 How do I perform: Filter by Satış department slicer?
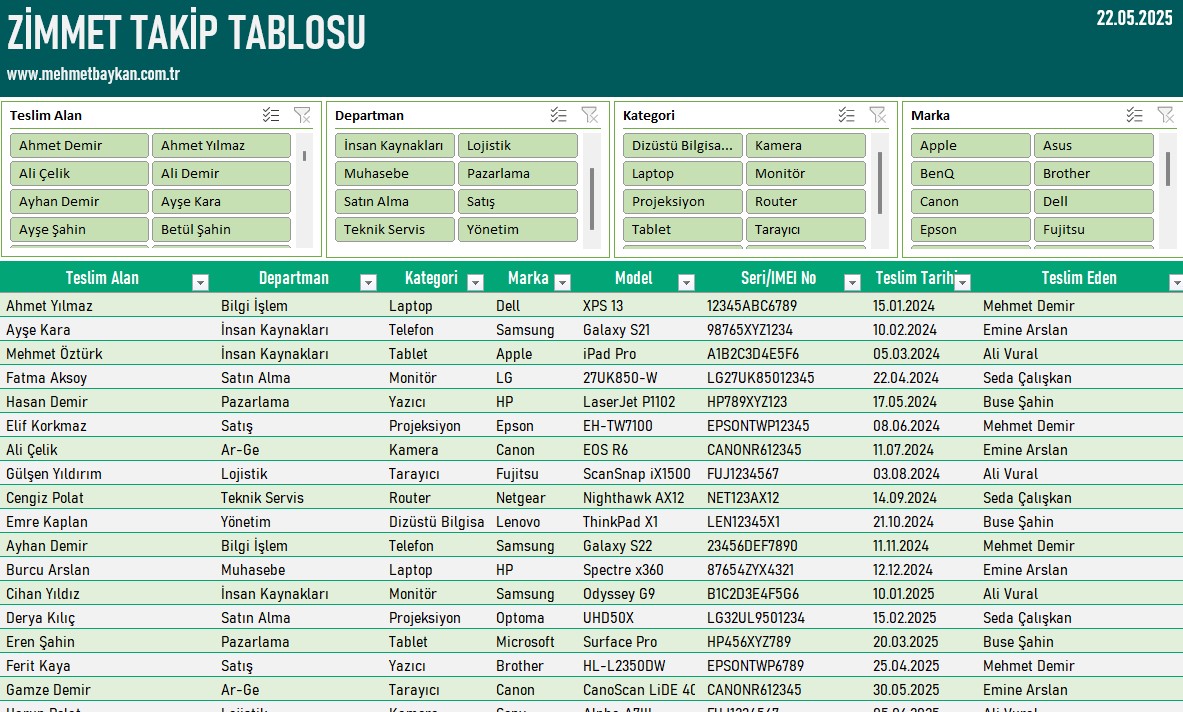tap(518, 201)
